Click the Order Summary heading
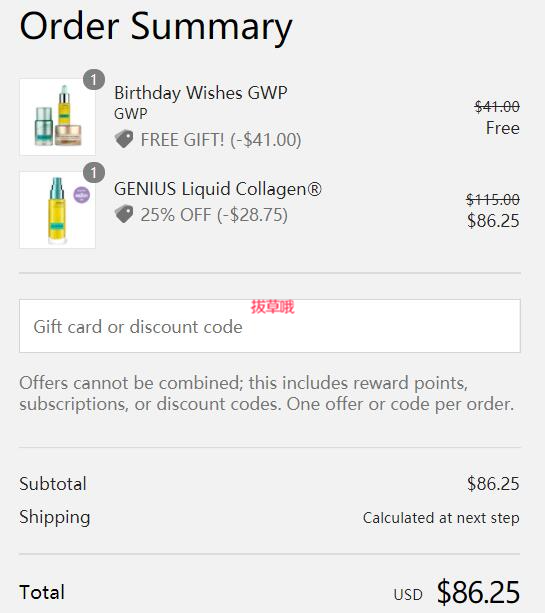Screen dimensions: 545x613 156,27
